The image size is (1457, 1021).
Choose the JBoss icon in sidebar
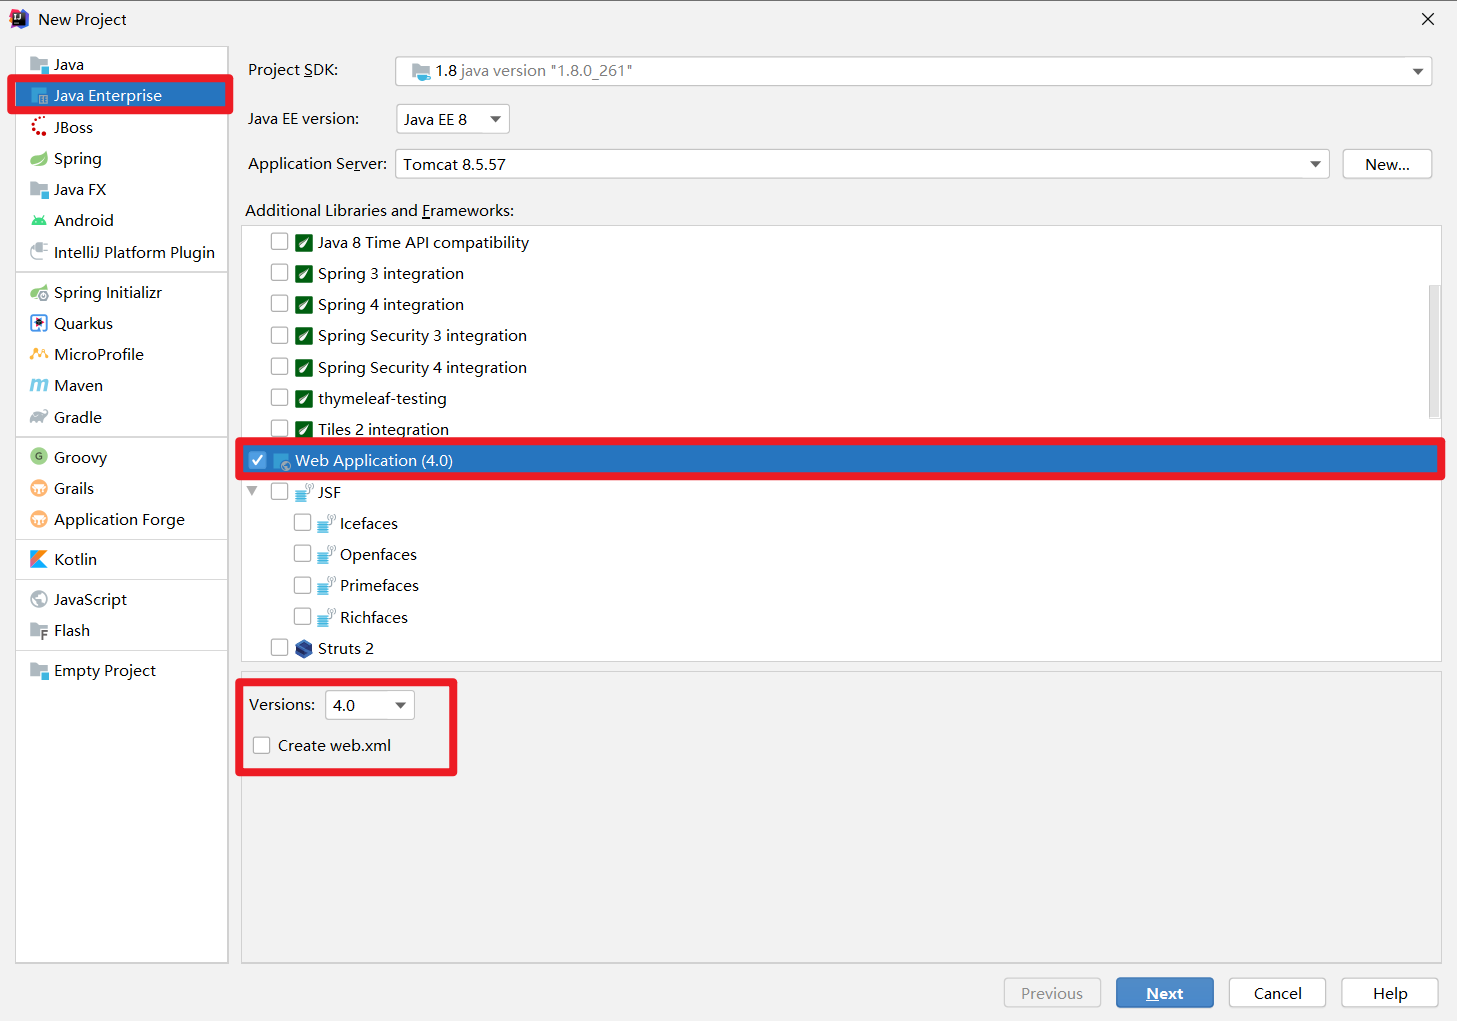point(39,127)
